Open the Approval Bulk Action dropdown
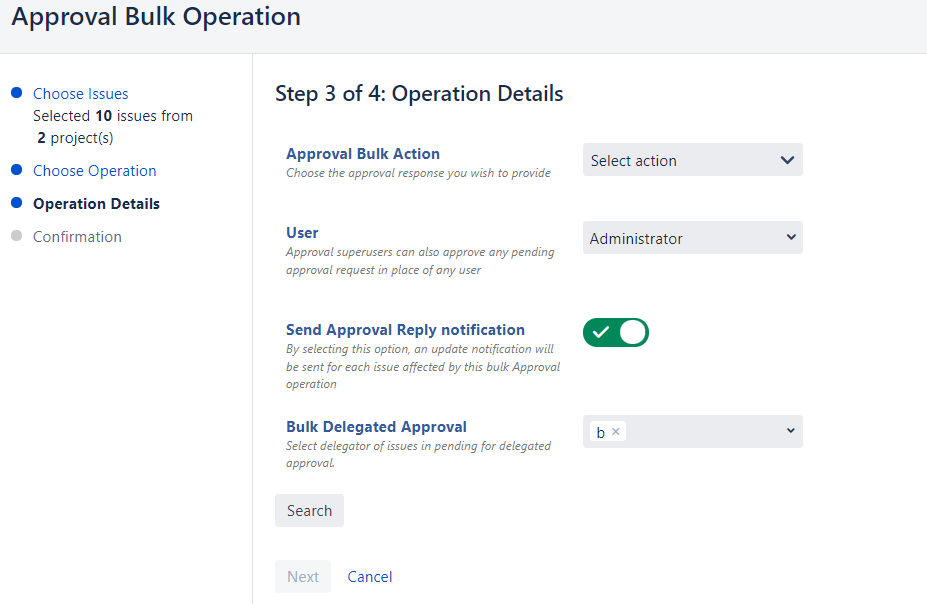Image resolution: width=927 pixels, height=604 pixels. pos(692,160)
